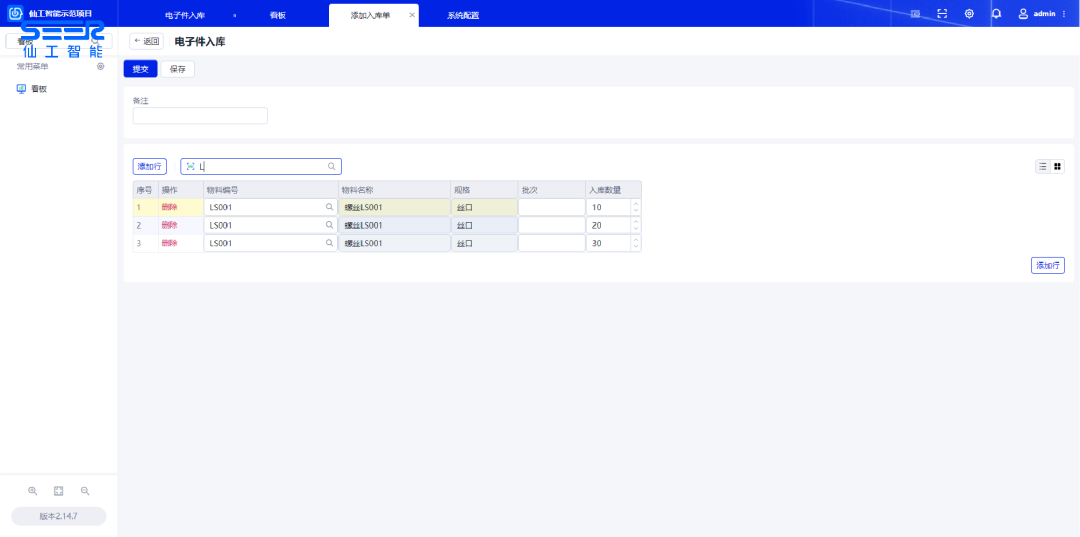
Task: Open material lookup for row 3 物料编号
Action: [x=328, y=243]
